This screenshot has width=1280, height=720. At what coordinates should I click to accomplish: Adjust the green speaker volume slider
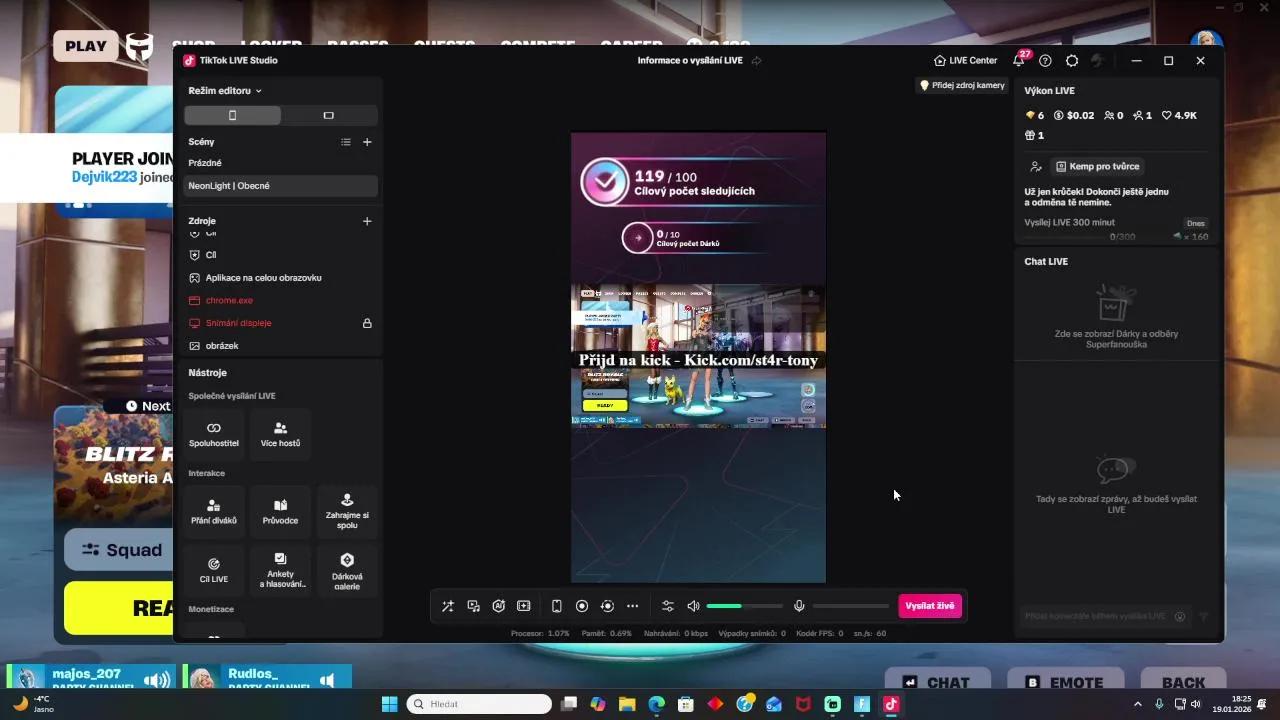click(x=744, y=606)
